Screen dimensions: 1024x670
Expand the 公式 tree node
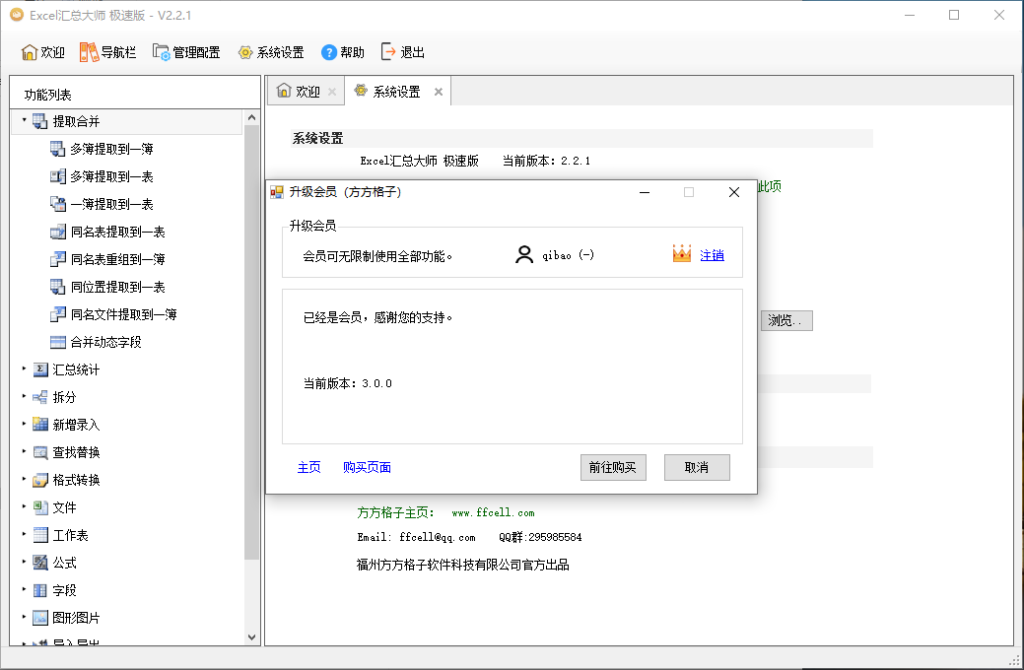pos(24,562)
